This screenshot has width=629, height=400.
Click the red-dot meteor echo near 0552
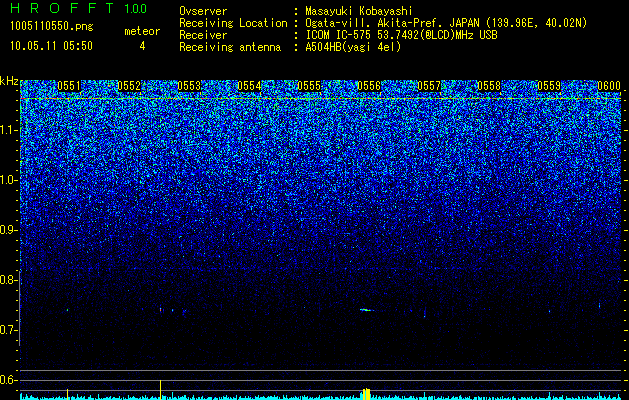[161, 310]
